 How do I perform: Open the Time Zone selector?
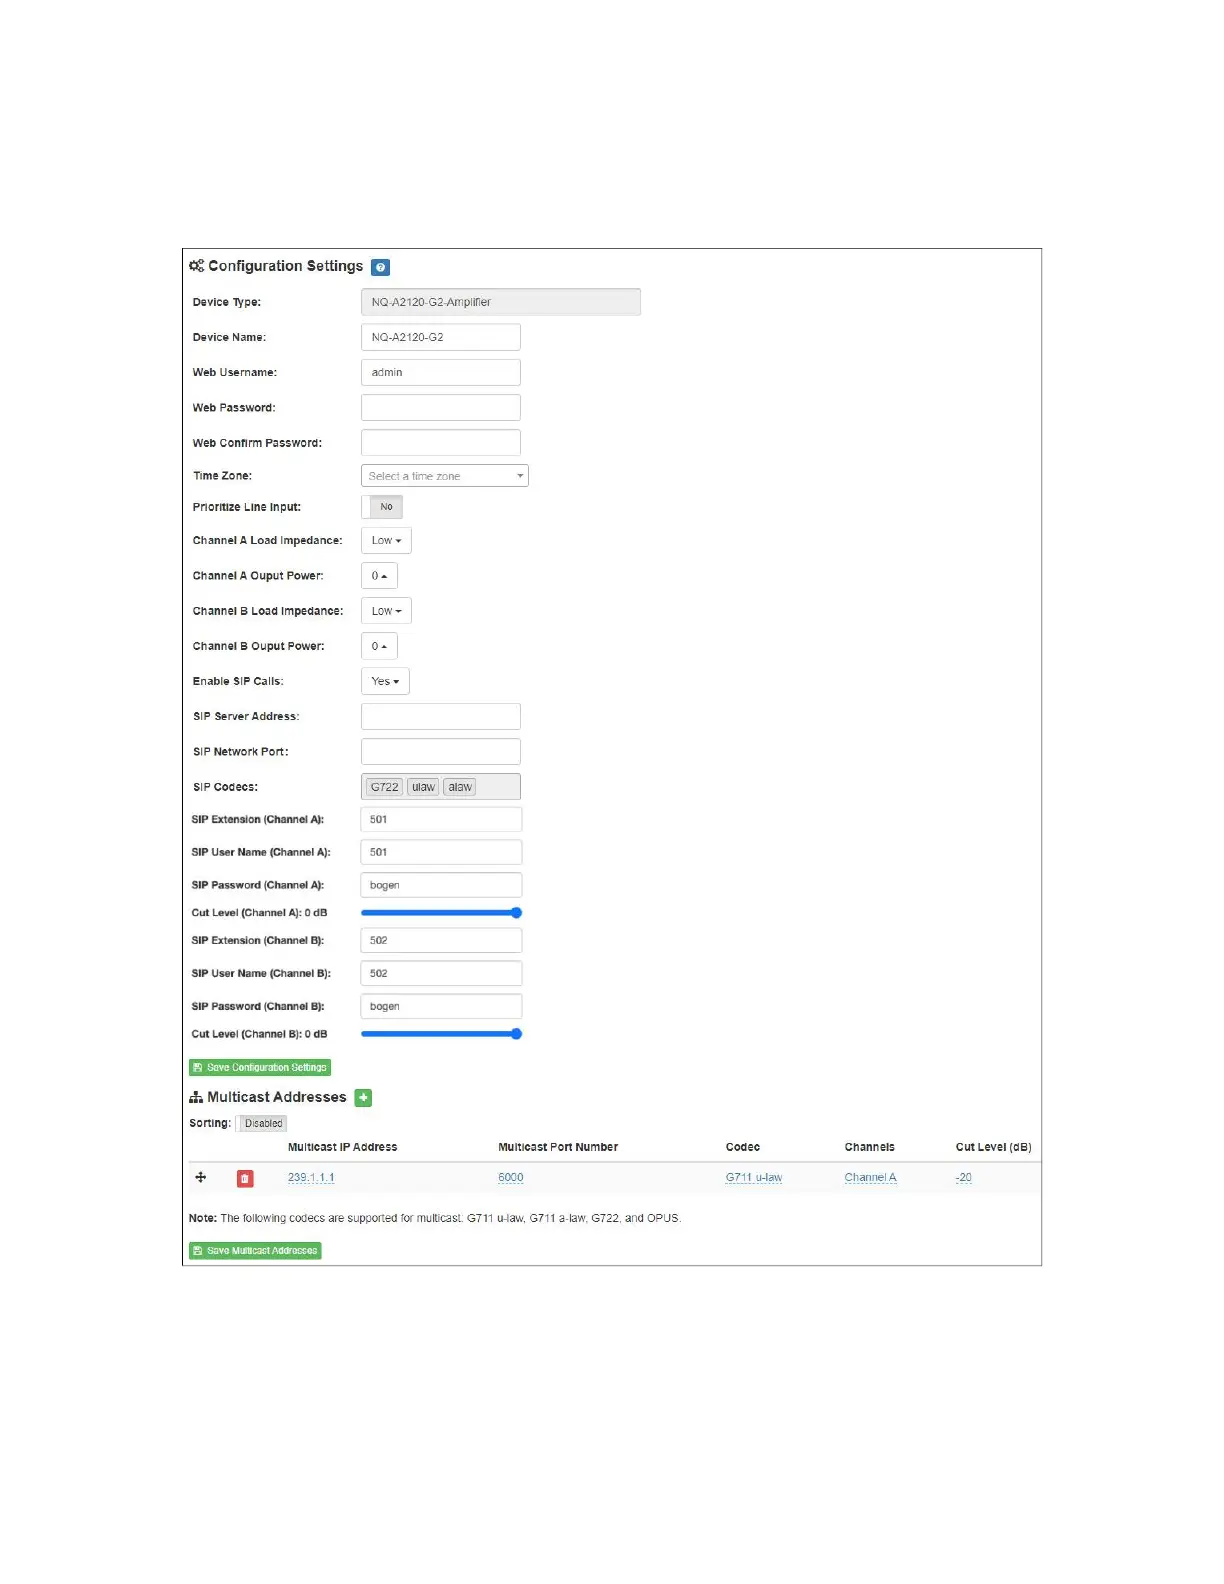click(x=445, y=476)
